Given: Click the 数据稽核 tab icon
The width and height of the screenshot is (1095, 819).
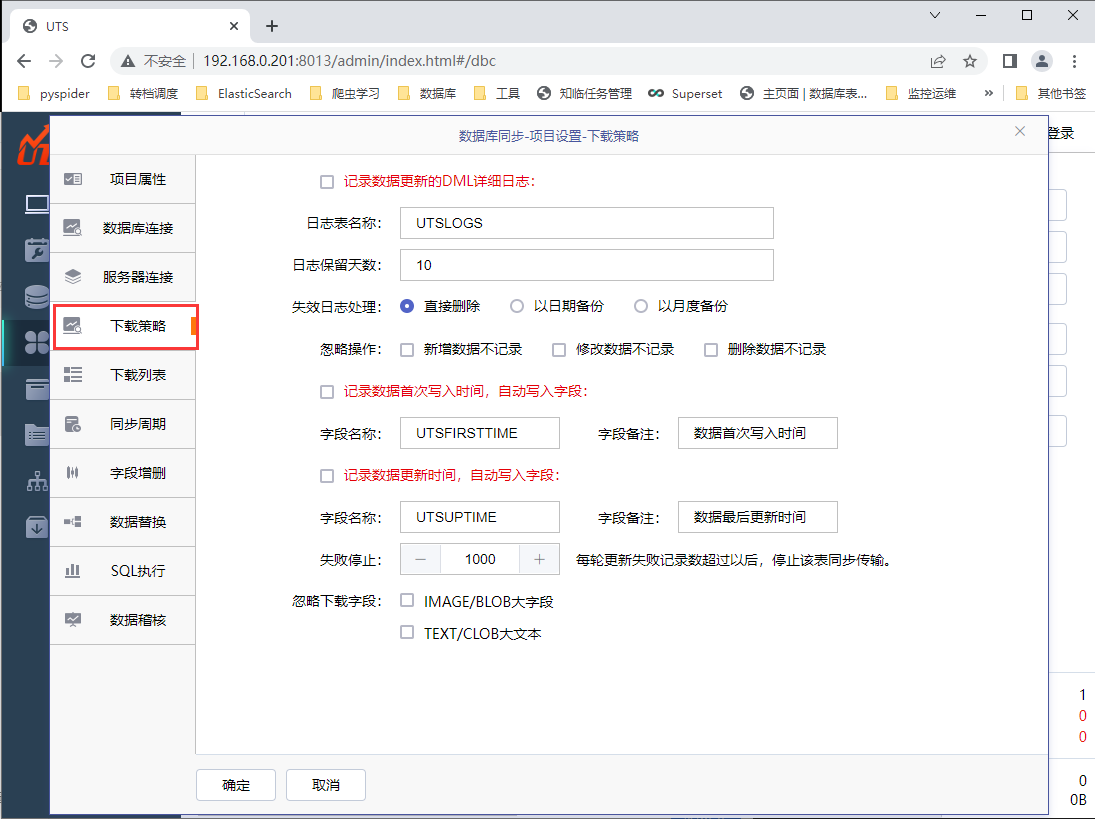Looking at the screenshot, I should click(73, 619).
